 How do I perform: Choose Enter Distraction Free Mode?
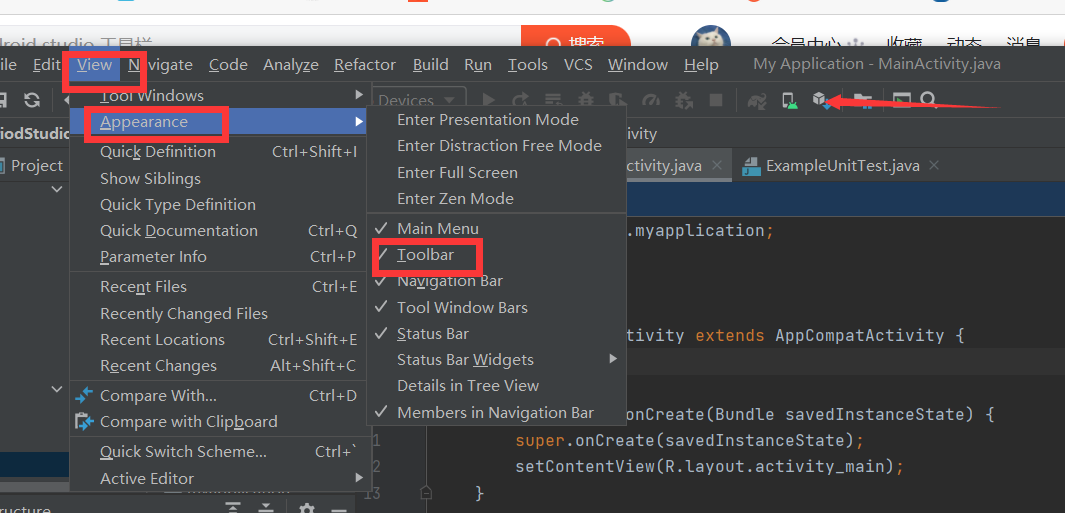coord(497,145)
